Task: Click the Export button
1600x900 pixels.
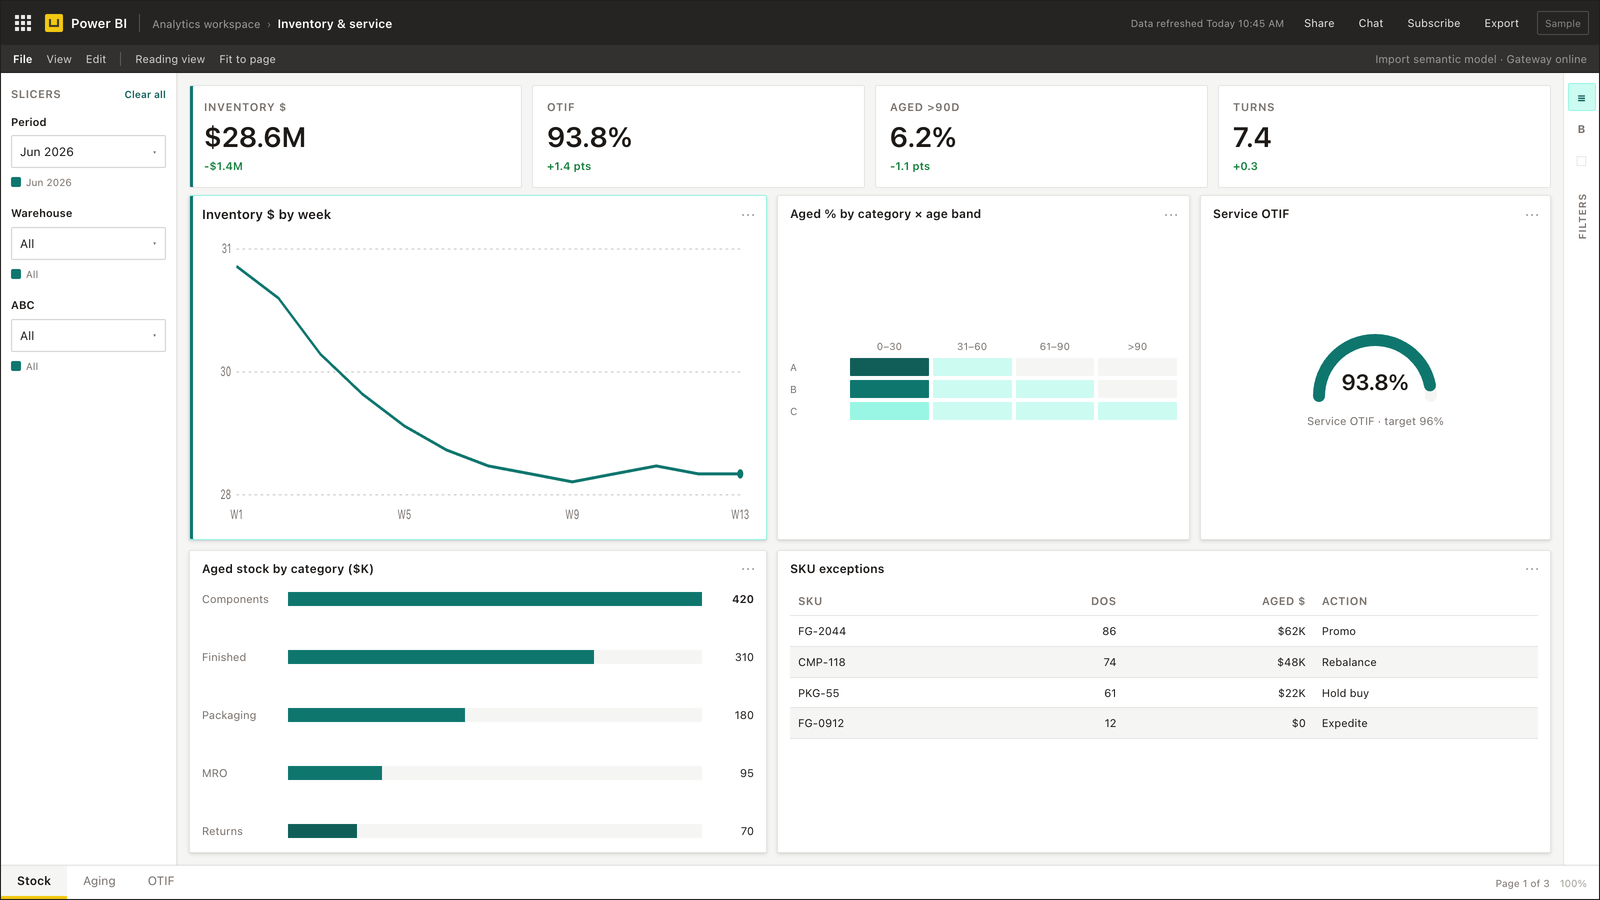Action: [x=1501, y=23]
